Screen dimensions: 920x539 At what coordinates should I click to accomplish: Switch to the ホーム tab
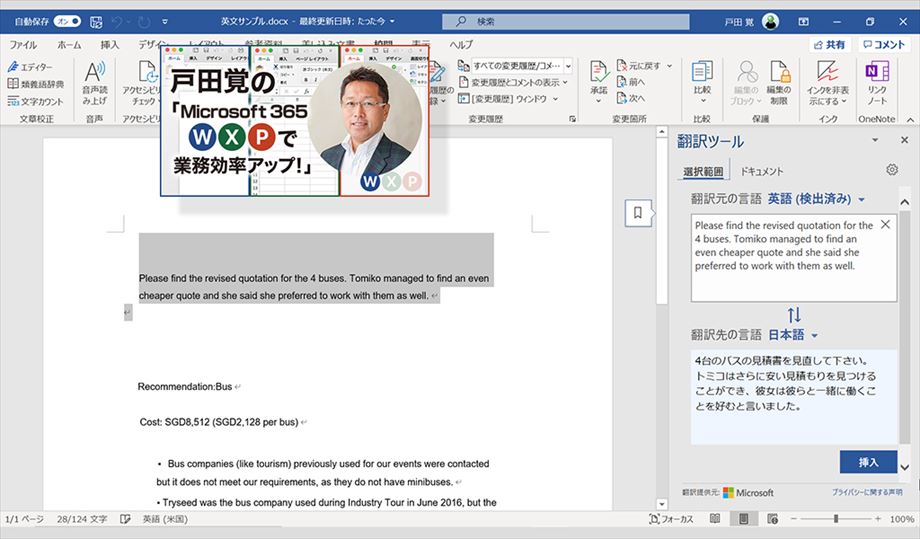point(69,45)
